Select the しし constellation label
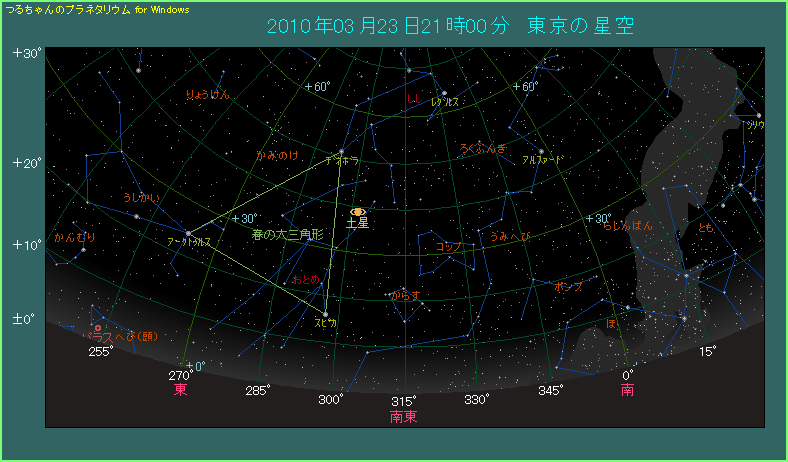Screen dimensions: 788x462 pos(413,98)
